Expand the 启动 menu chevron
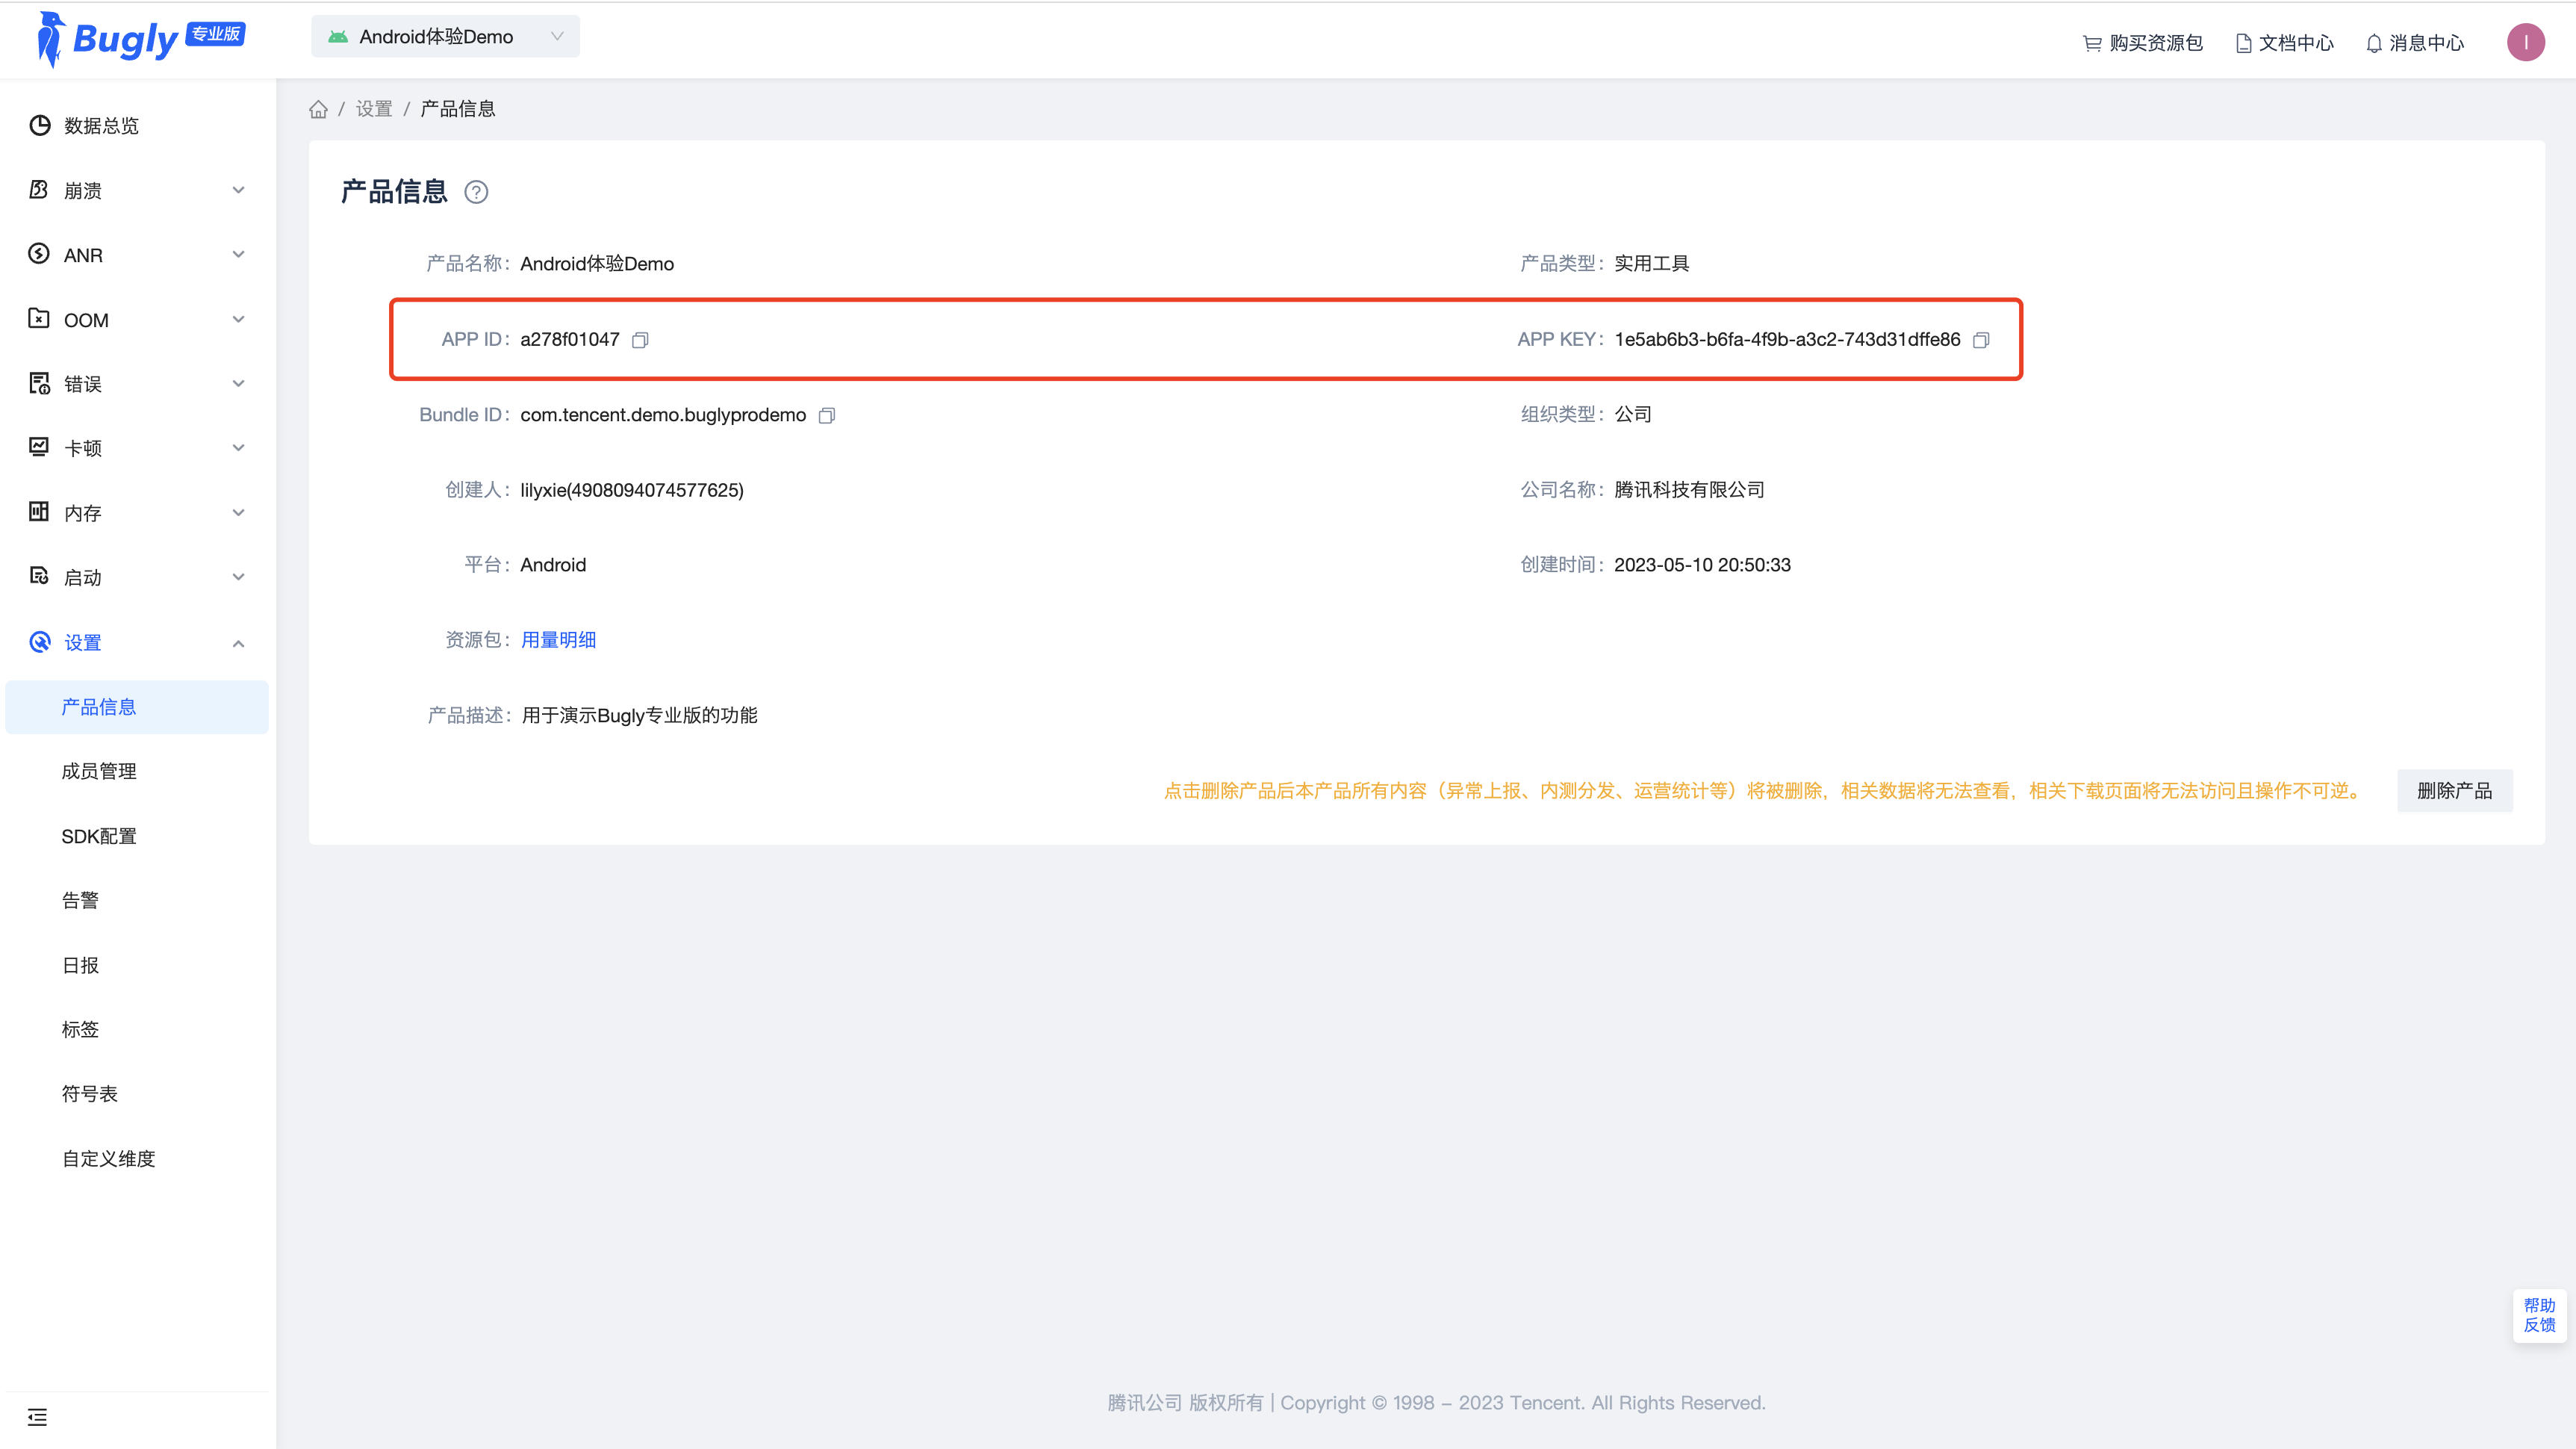The height and width of the screenshot is (1449, 2576). click(238, 577)
